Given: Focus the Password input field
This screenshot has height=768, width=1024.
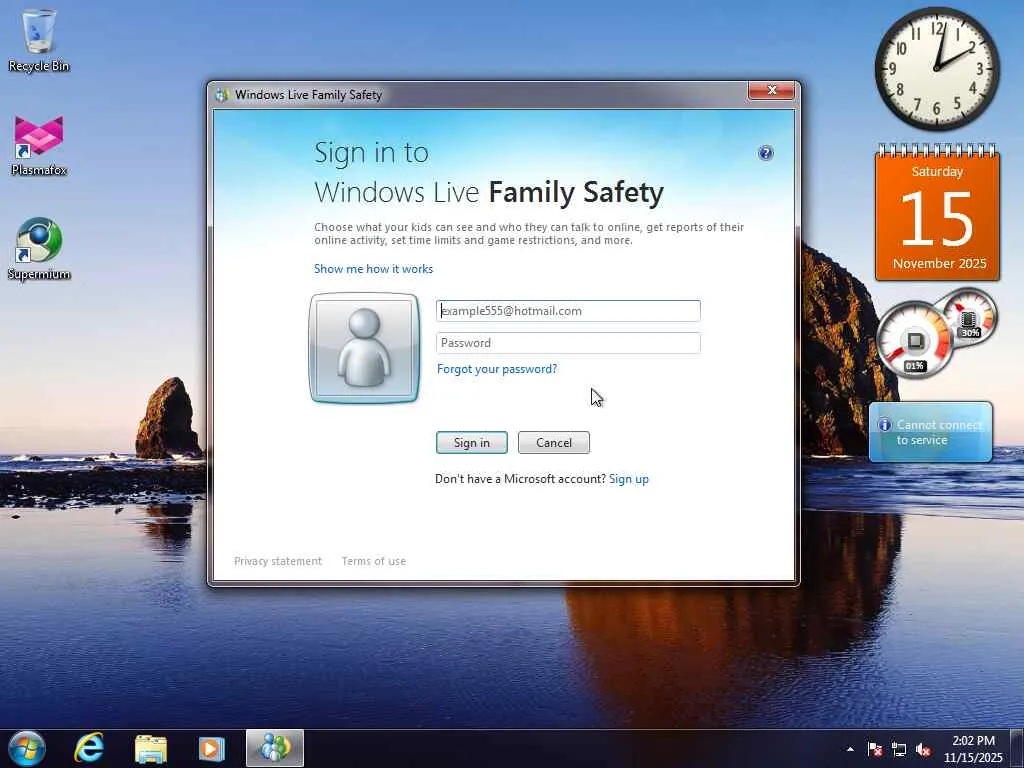Looking at the screenshot, I should point(568,343).
